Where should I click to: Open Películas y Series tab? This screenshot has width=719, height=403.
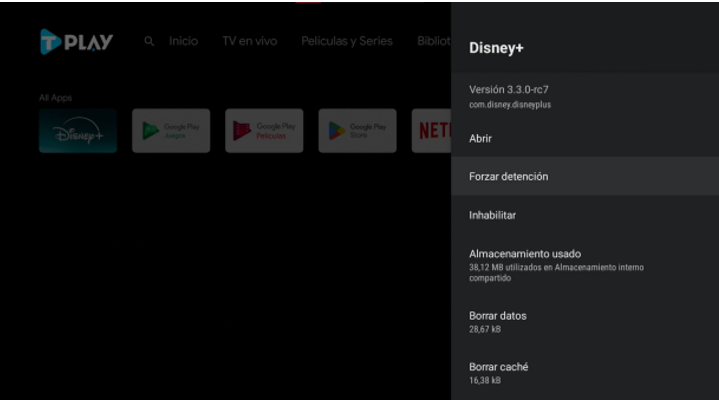(x=347, y=41)
